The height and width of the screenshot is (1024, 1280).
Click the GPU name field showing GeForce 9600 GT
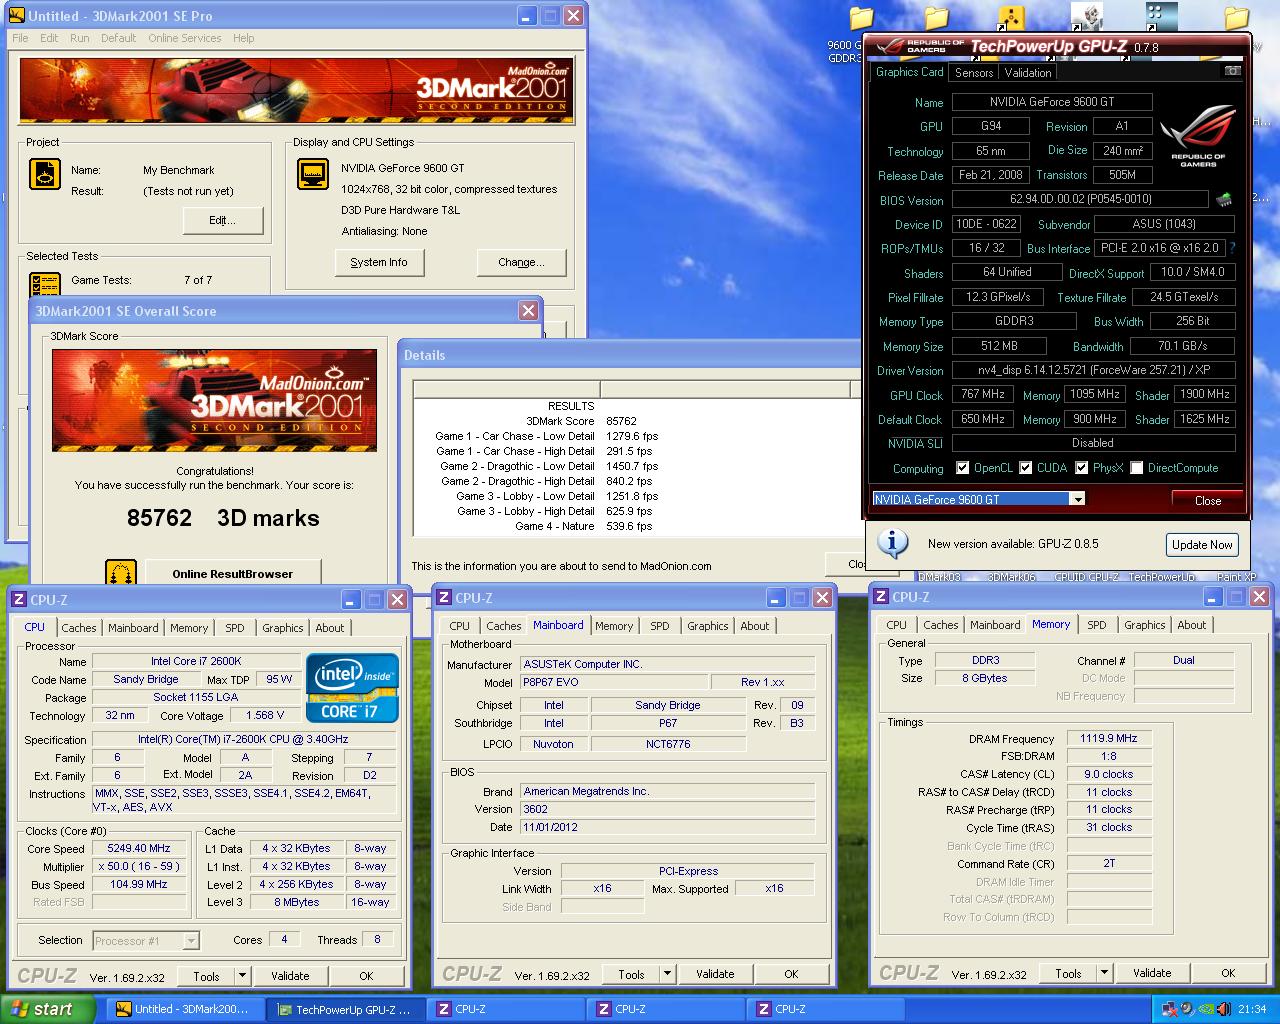pos(1052,102)
